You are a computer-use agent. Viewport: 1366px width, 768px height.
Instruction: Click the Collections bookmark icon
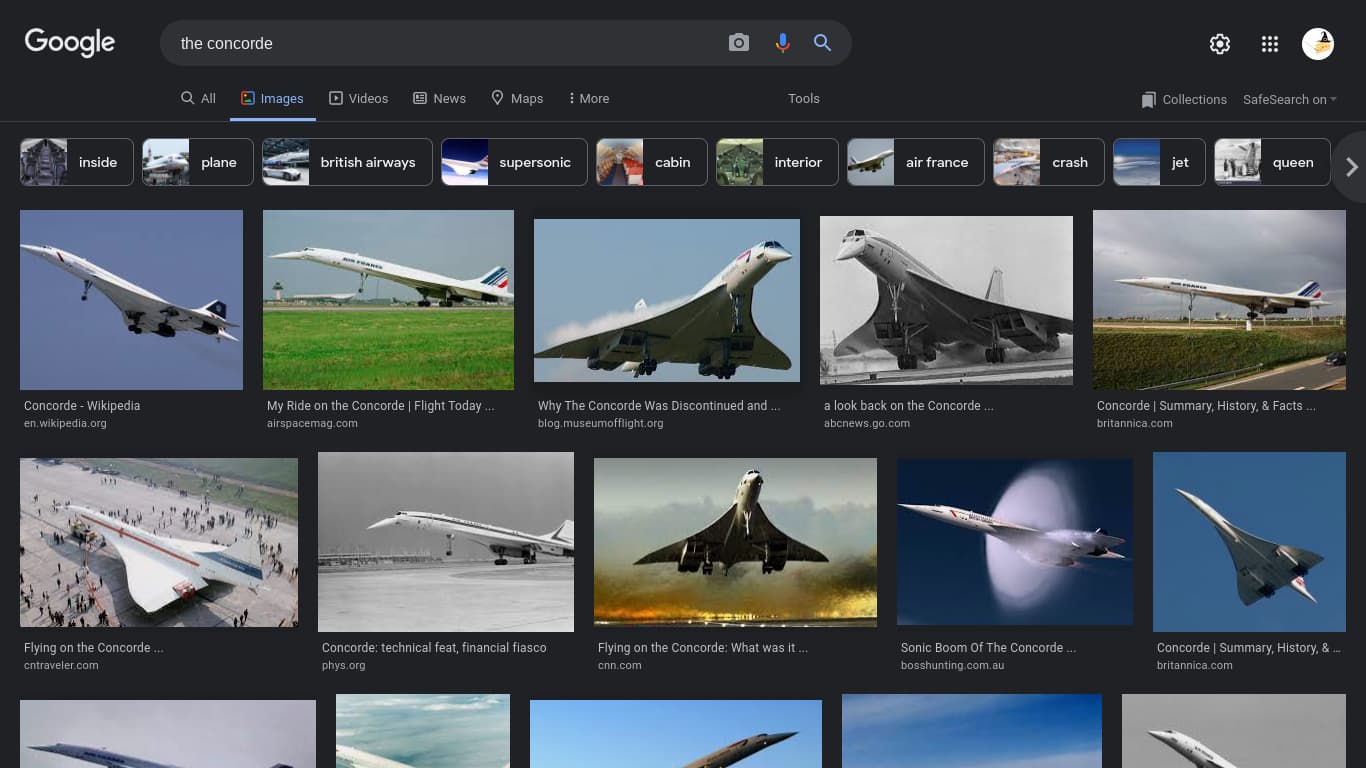tap(1149, 100)
